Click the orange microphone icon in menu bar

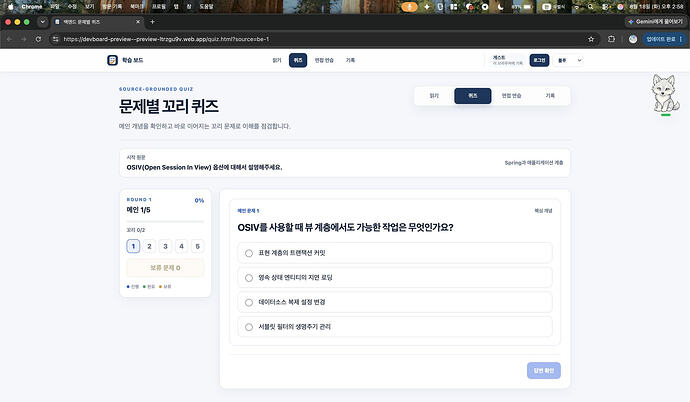pos(409,7)
